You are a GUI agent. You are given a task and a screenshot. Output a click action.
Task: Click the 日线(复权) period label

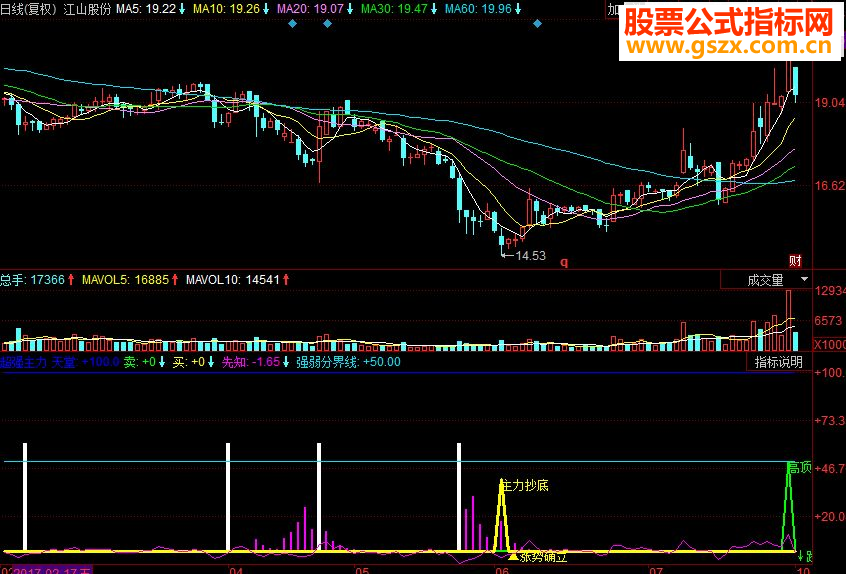pyautogui.click(x=30, y=9)
